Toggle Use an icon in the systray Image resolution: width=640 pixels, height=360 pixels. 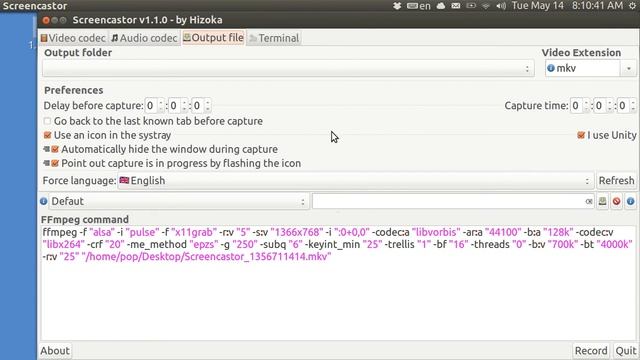click(x=47, y=135)
